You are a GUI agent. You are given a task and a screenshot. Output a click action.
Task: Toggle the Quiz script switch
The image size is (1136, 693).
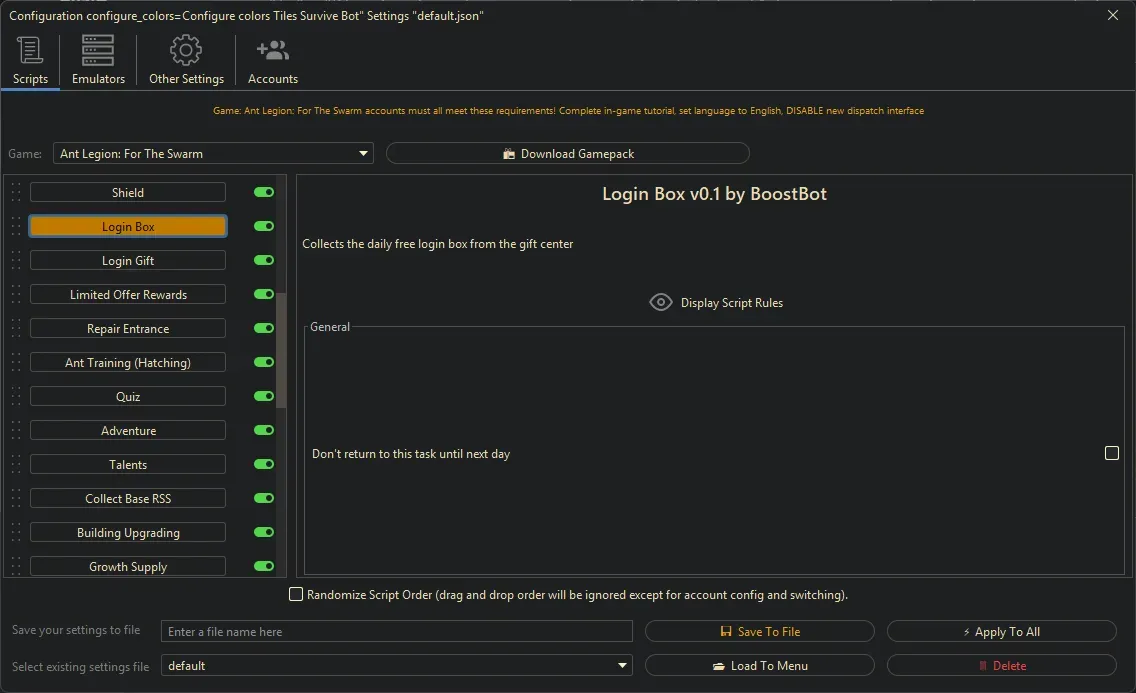tap(264, 396)
